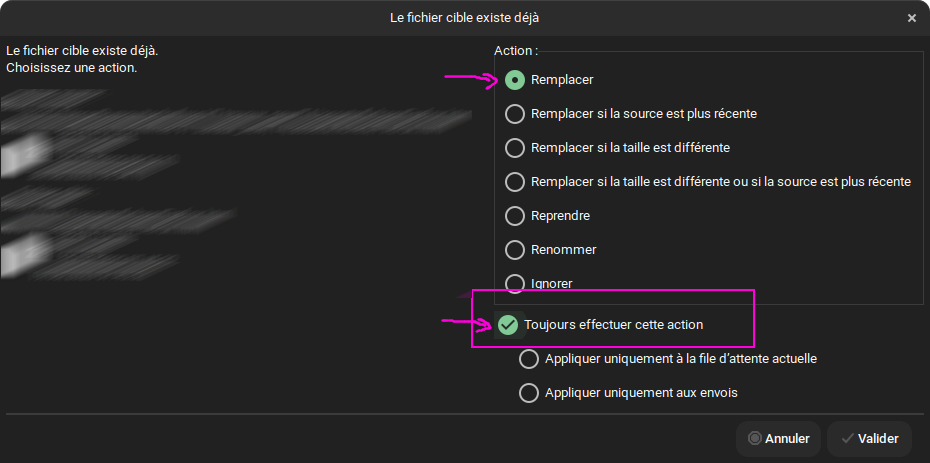Click the 'Choisissez une action.' text
Image resolution: width=930 pixels, height=463 pixels.
[71, 68]
